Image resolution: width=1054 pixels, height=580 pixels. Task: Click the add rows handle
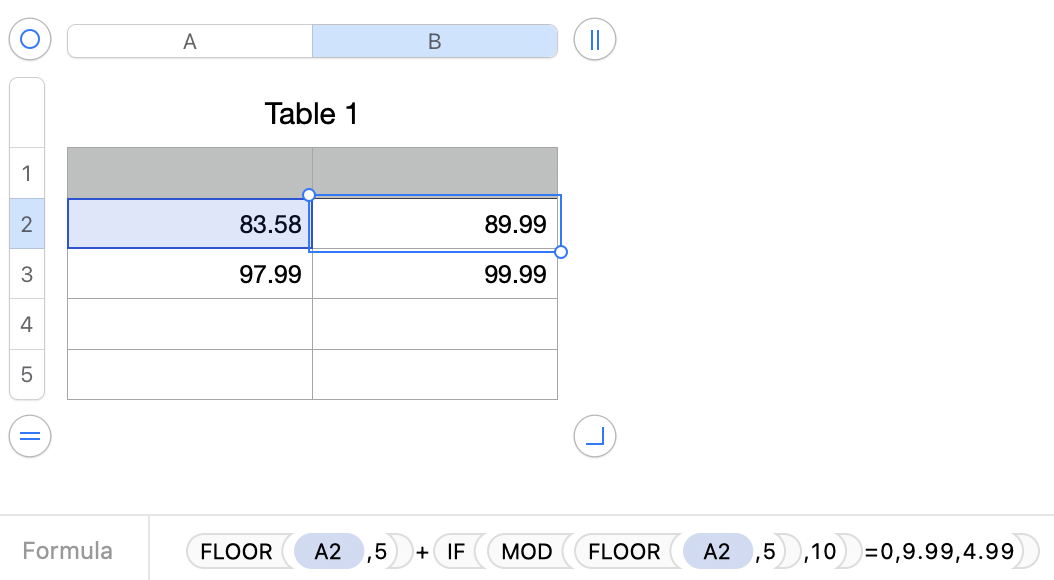30,436
